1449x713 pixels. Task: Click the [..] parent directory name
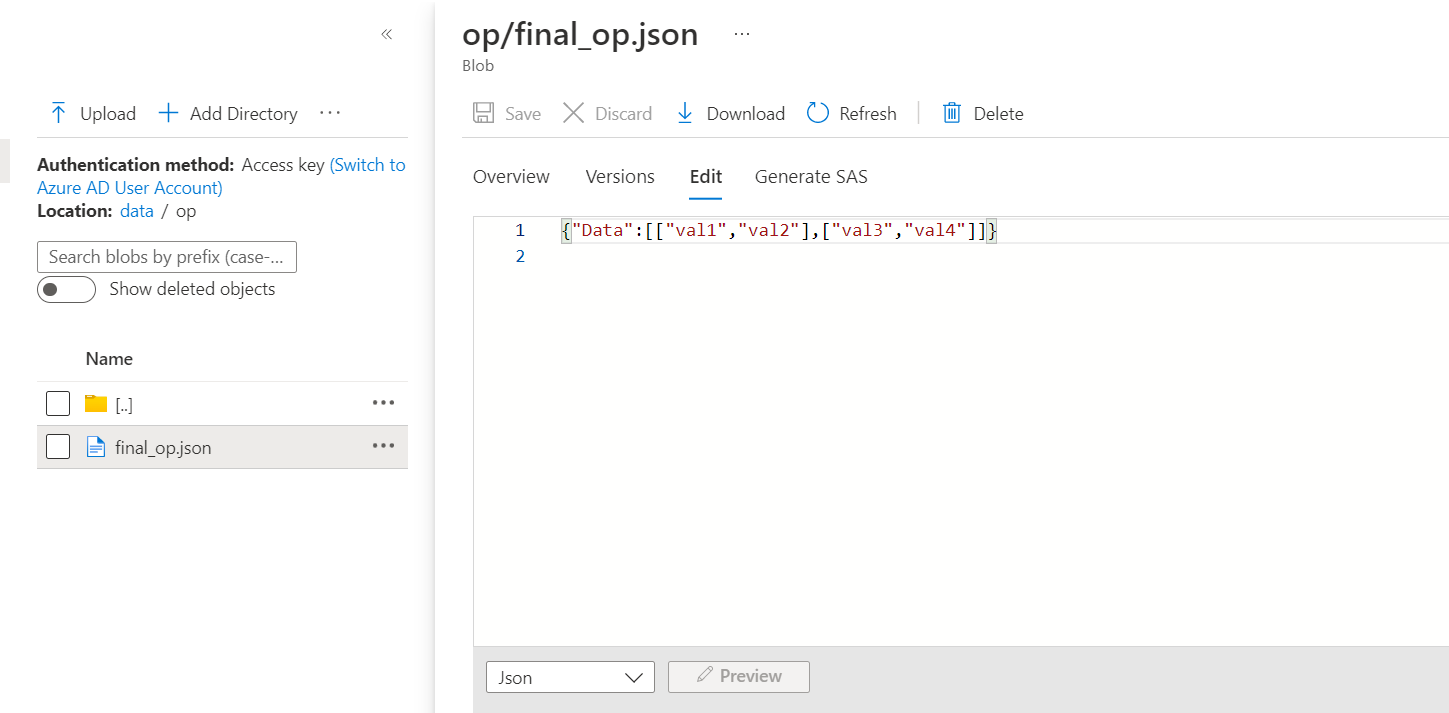(x=124, y=404)
